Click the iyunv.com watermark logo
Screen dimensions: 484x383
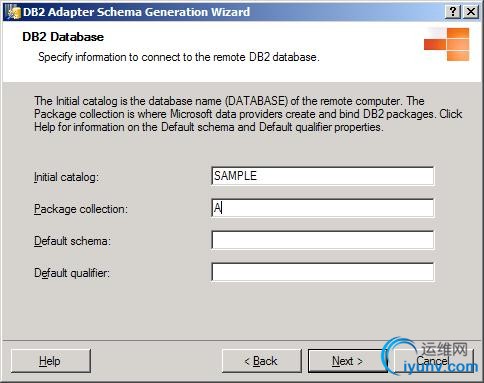pos(430,356)
